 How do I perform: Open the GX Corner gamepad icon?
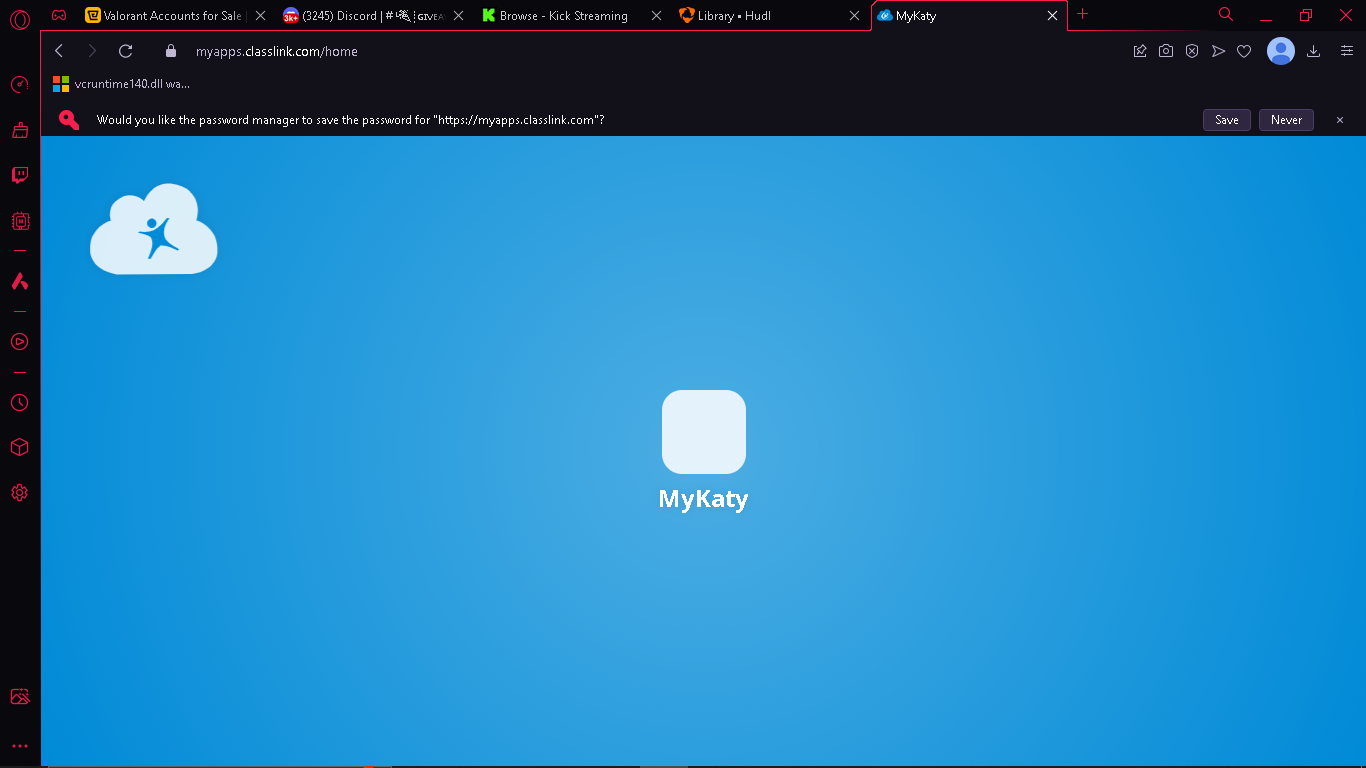(59, 15)
